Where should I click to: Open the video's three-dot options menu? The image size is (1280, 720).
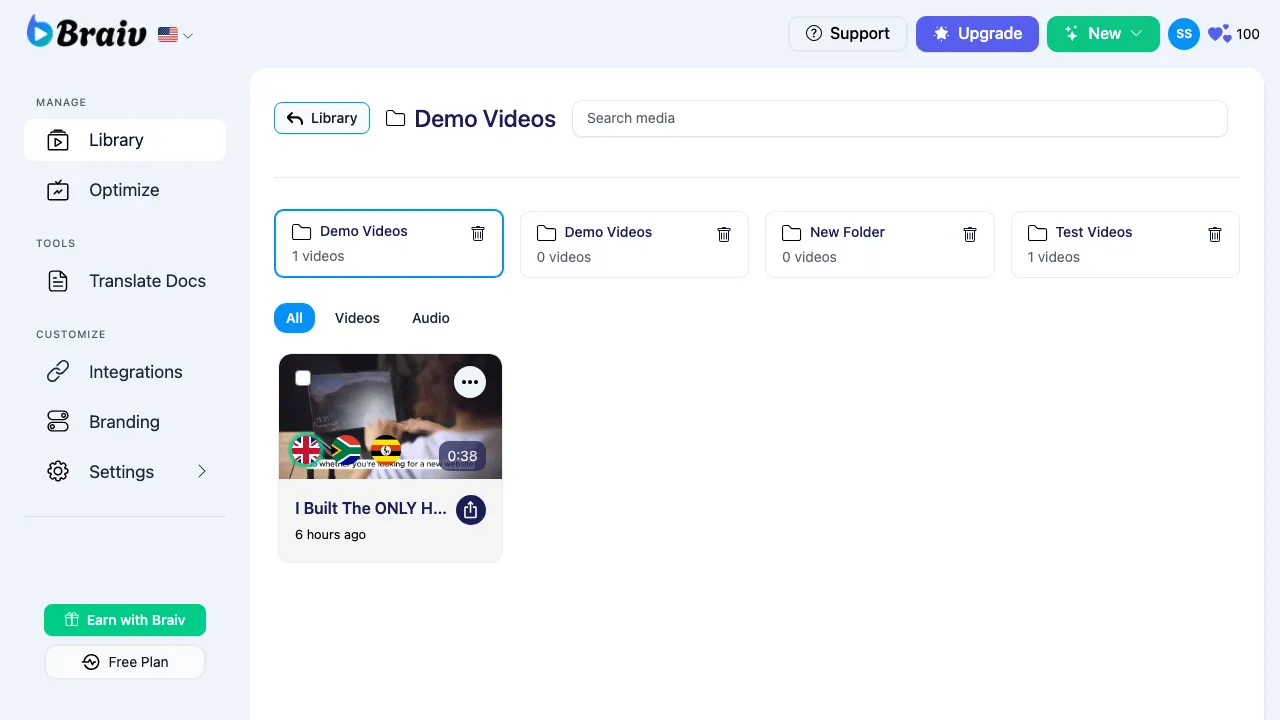click(x=470, y=382)
